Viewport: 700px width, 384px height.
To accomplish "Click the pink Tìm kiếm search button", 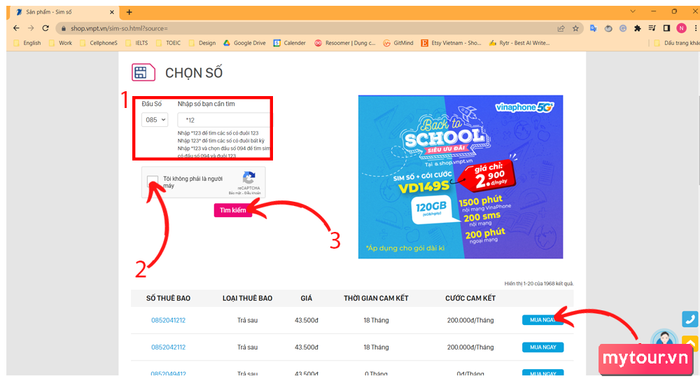I will click(233, 210).
